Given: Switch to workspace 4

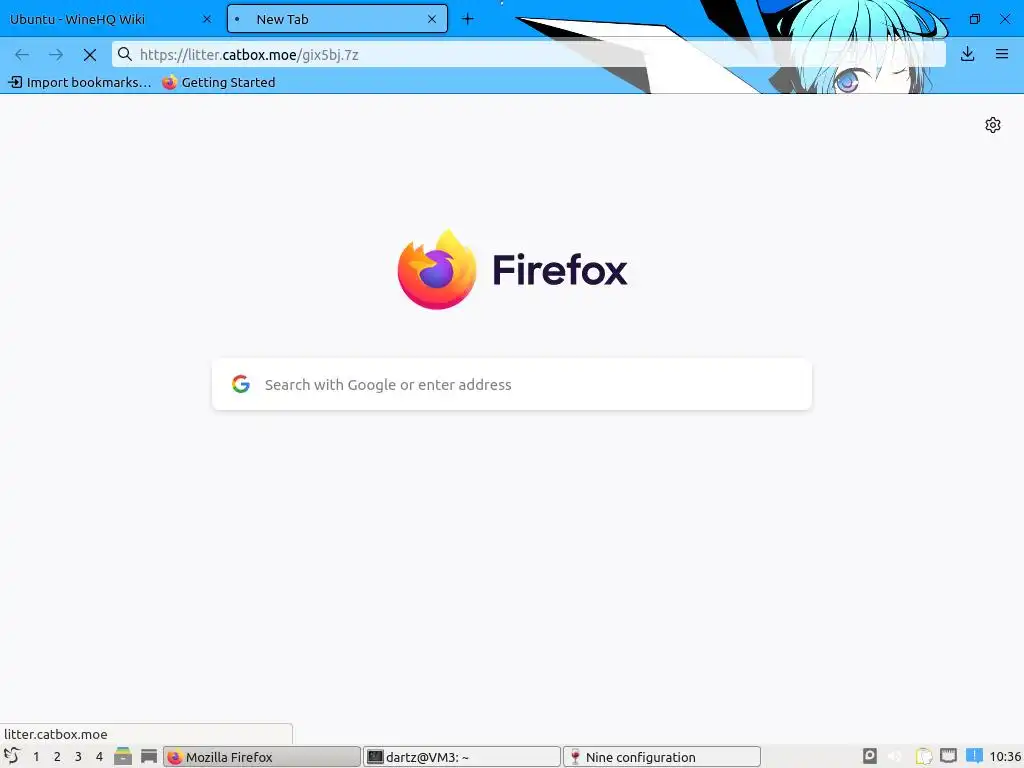Looking at the screenshot, I should [99, 757].
